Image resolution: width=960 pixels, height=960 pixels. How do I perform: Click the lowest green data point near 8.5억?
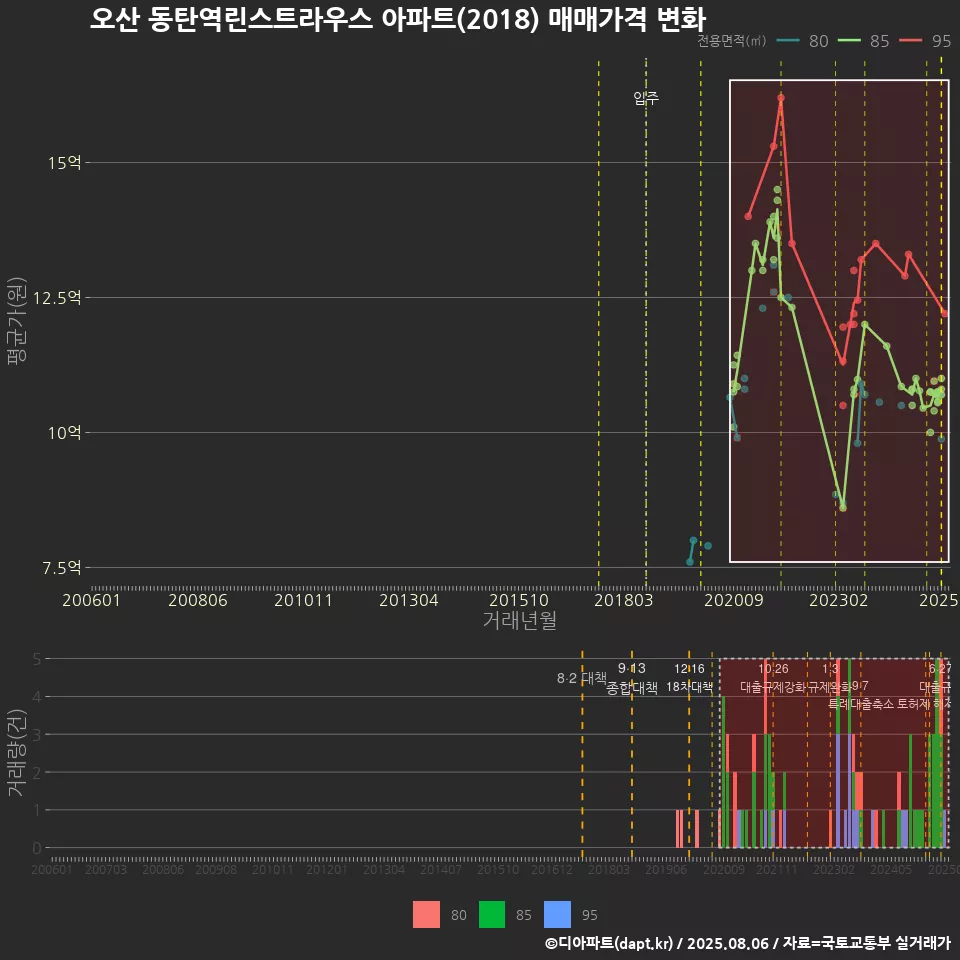click(x=843, y=508)
